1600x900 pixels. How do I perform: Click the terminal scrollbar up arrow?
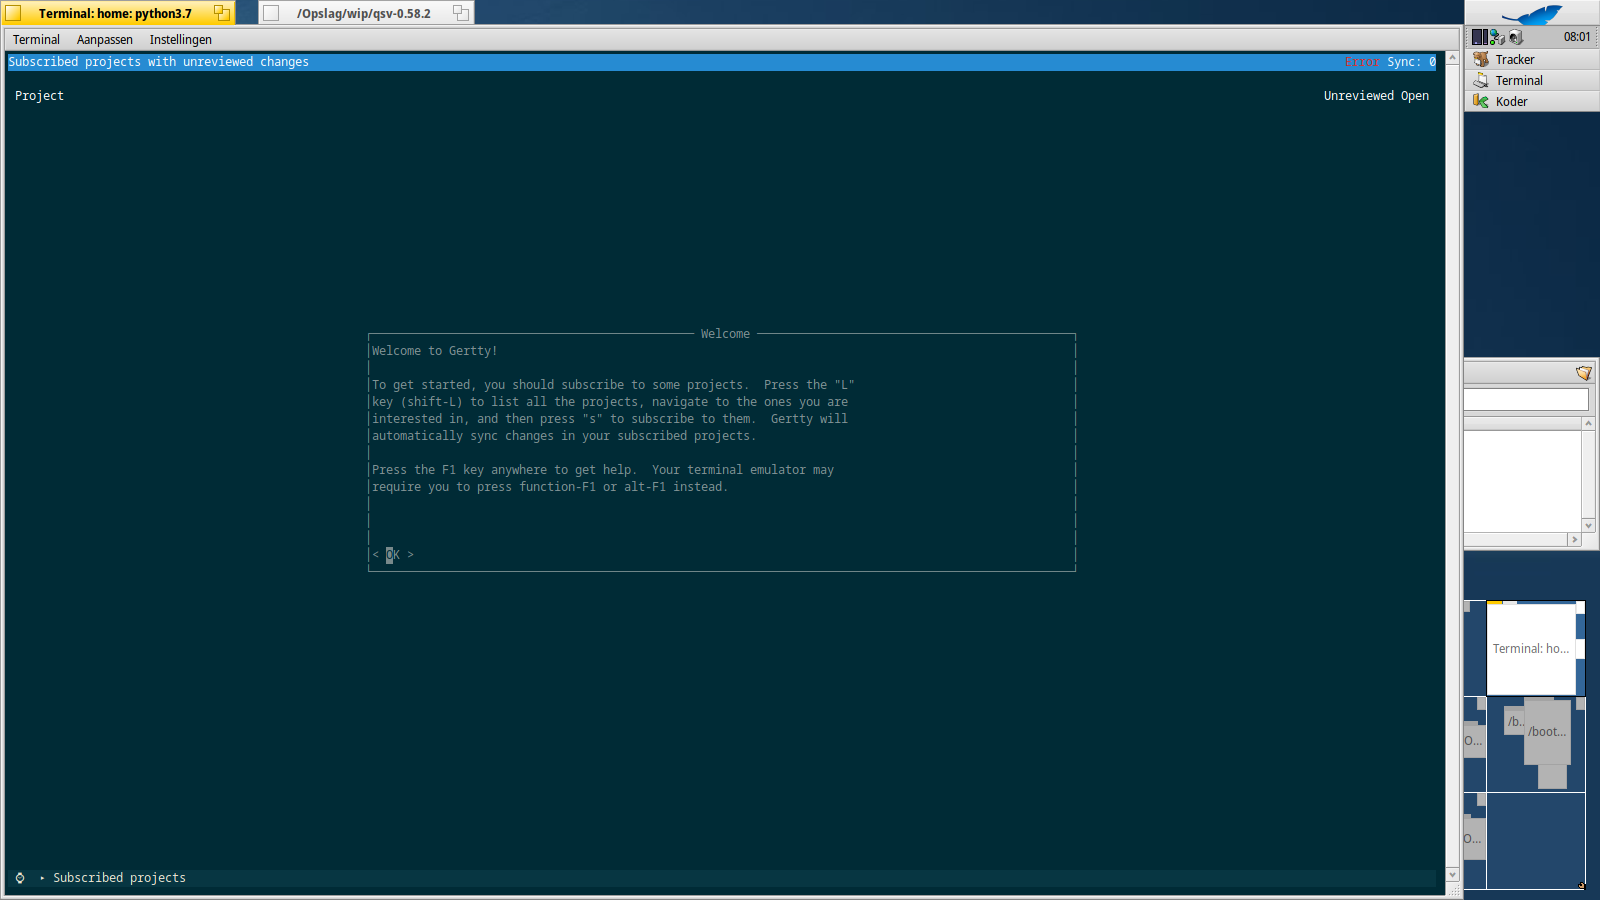(x=1453, y=58)
